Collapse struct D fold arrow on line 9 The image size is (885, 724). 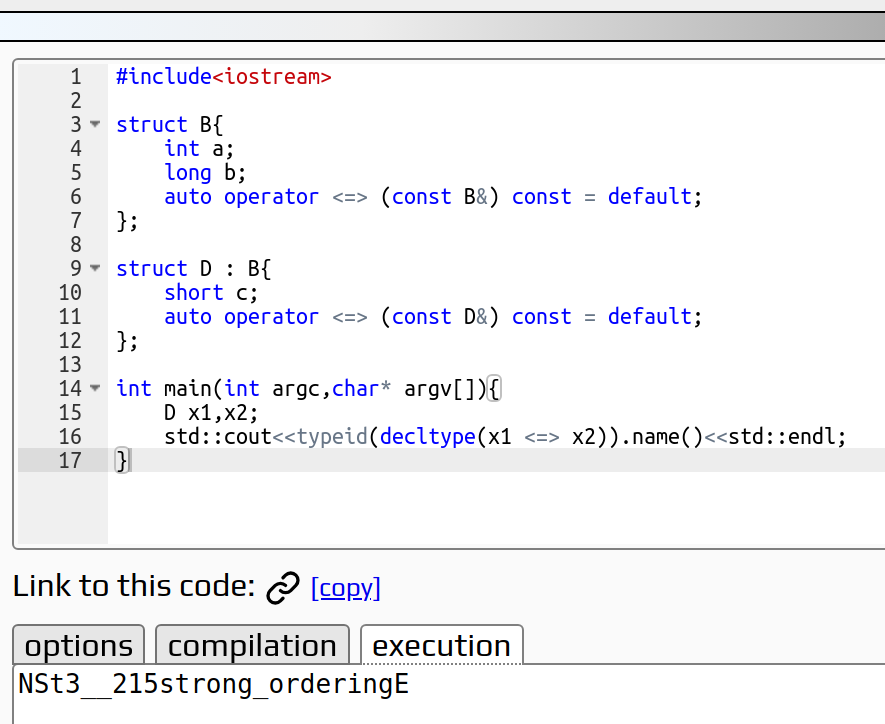95,268
